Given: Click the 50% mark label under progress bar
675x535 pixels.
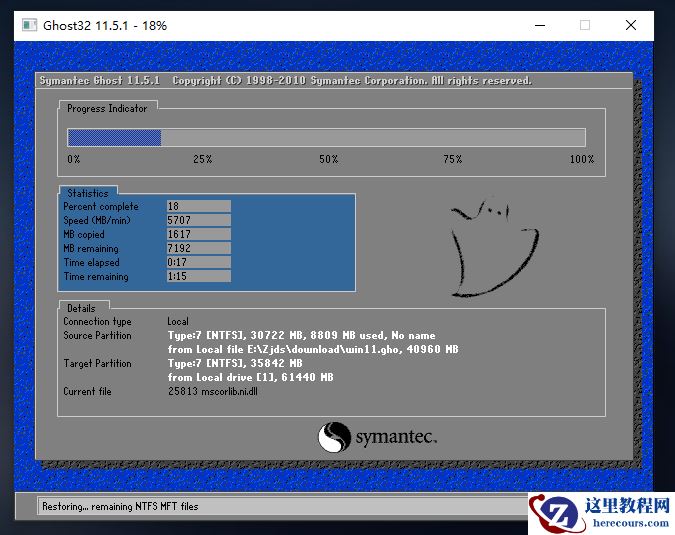Looking at the screenshot, I should [x=328, y=160].
